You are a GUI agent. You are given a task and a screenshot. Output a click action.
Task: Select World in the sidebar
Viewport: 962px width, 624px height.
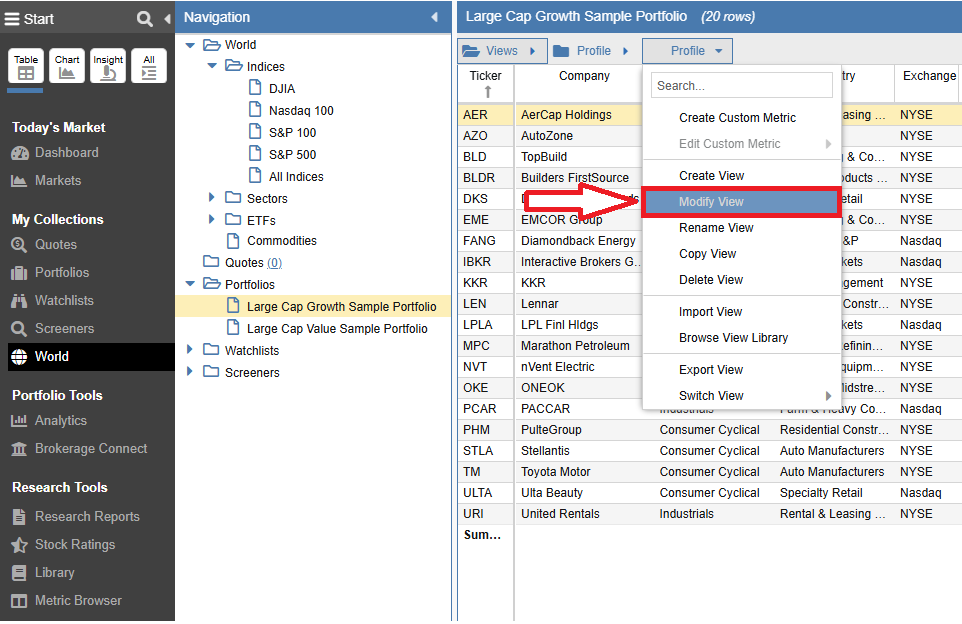91,356
